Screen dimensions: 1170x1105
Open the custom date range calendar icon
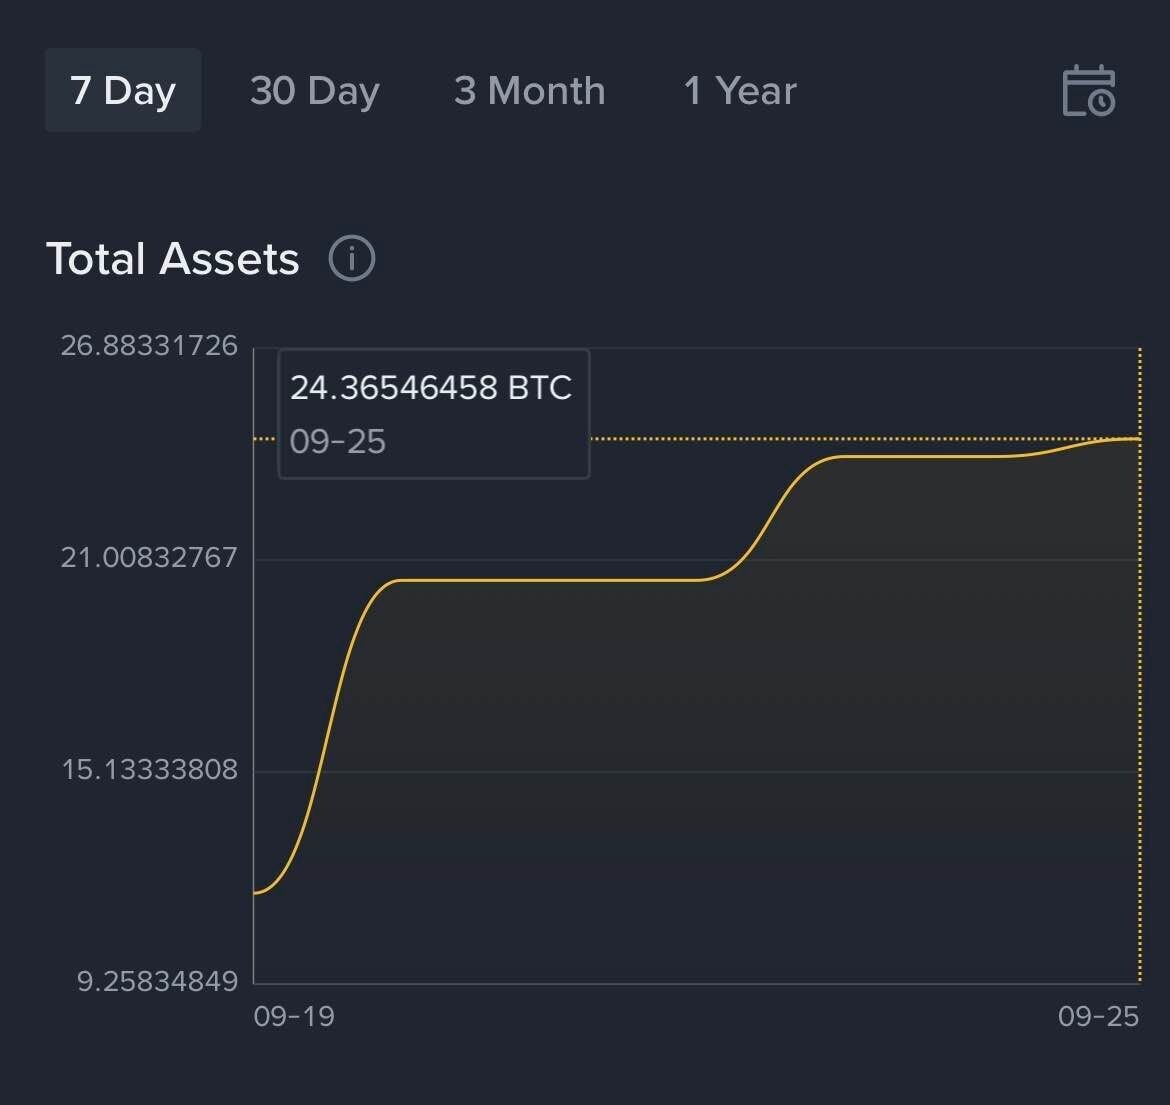[x=1088, y=91]
